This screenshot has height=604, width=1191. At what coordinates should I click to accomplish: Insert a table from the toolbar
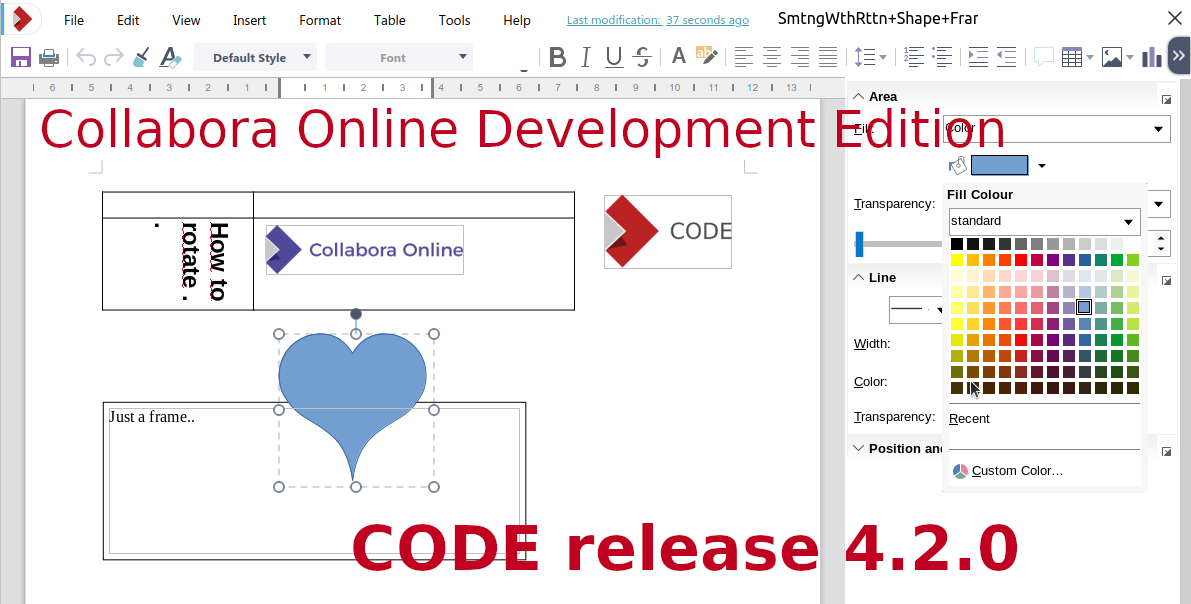pos(1072,57)
